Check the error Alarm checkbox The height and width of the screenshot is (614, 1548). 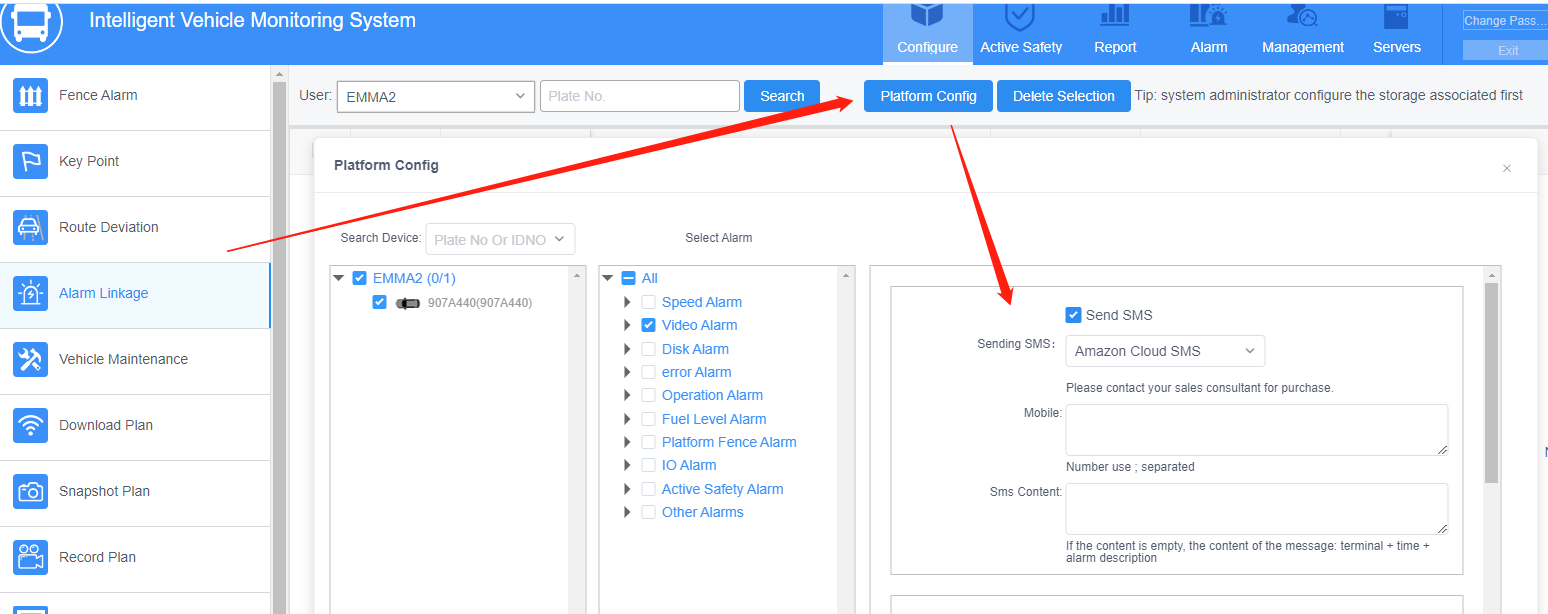point(649,372)
